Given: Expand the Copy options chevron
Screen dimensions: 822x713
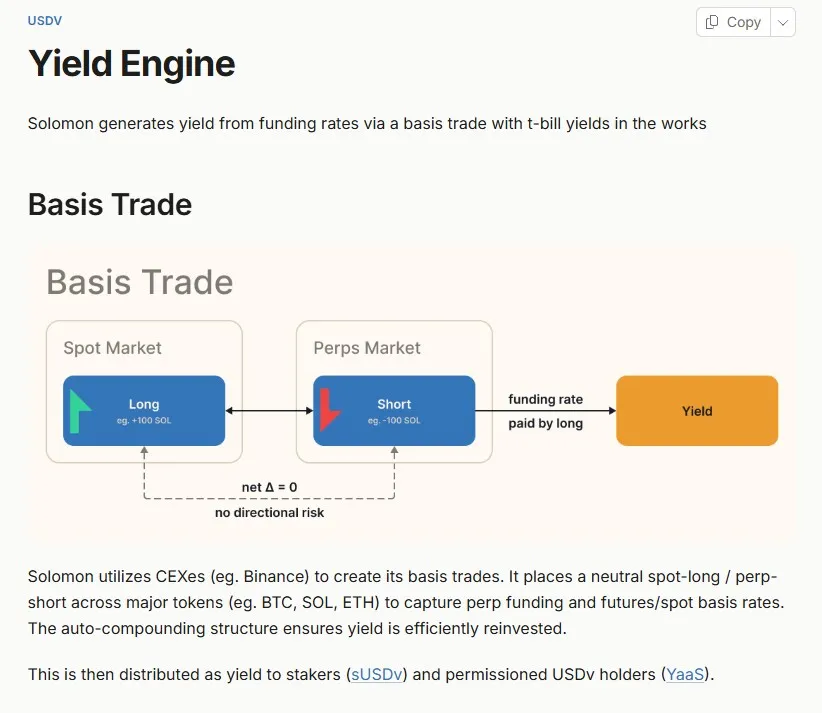Looking at the screenshot, I should tap(783, 22).
